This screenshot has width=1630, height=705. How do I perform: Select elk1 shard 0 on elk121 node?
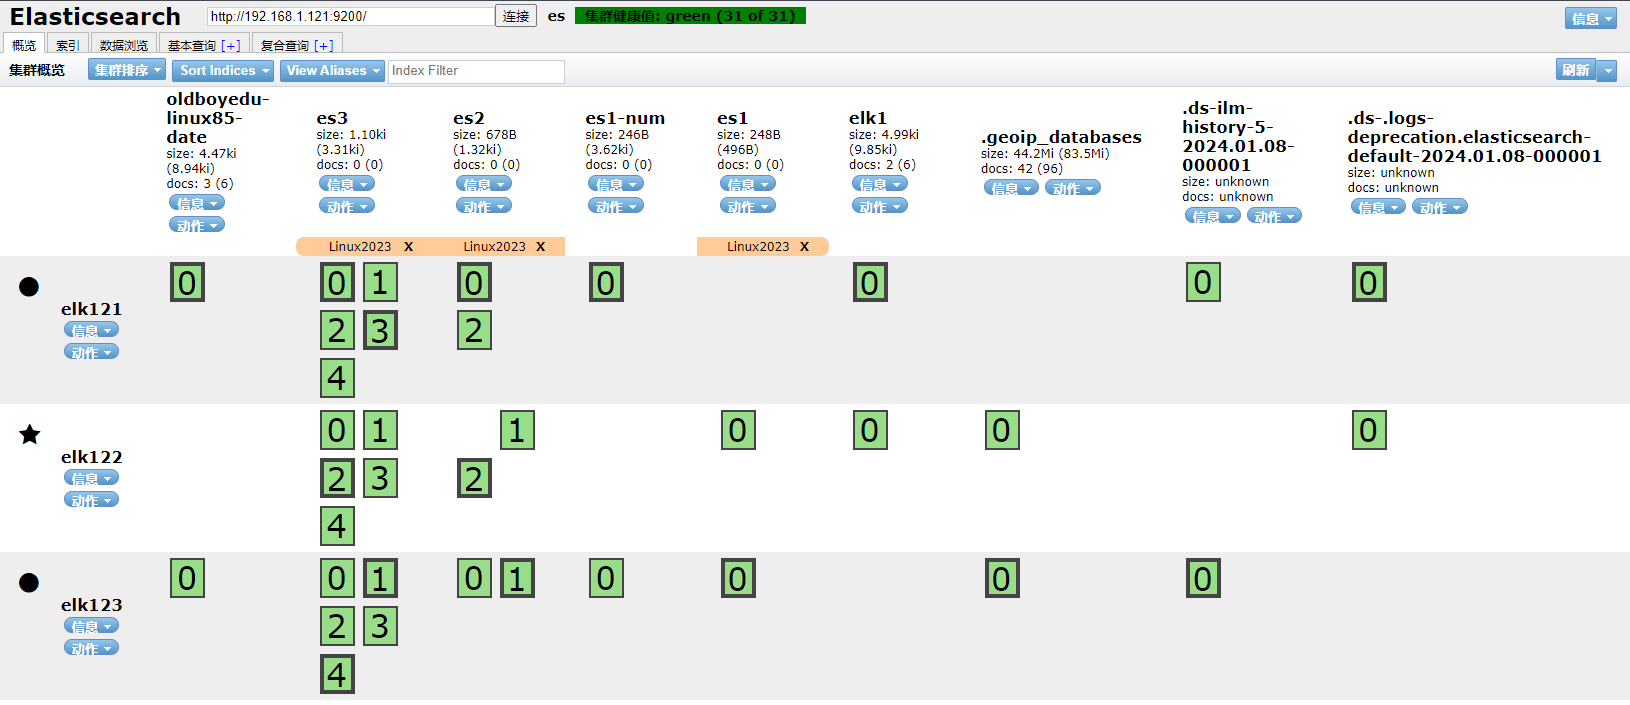[x=870, y=283]
